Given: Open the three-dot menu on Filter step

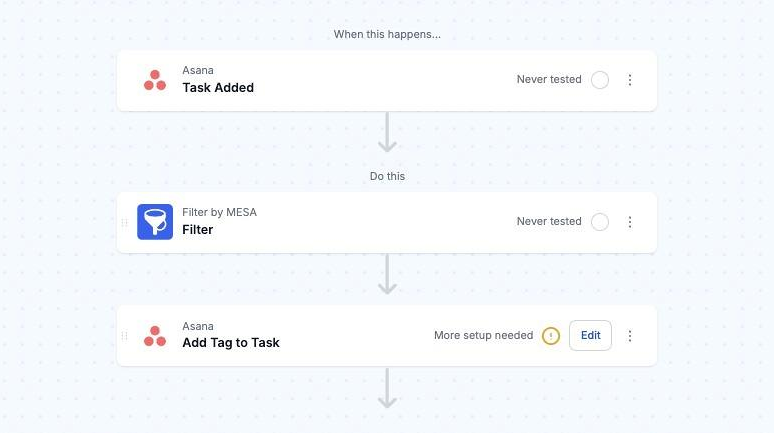Looking at the screenshot, I should 630,222.
